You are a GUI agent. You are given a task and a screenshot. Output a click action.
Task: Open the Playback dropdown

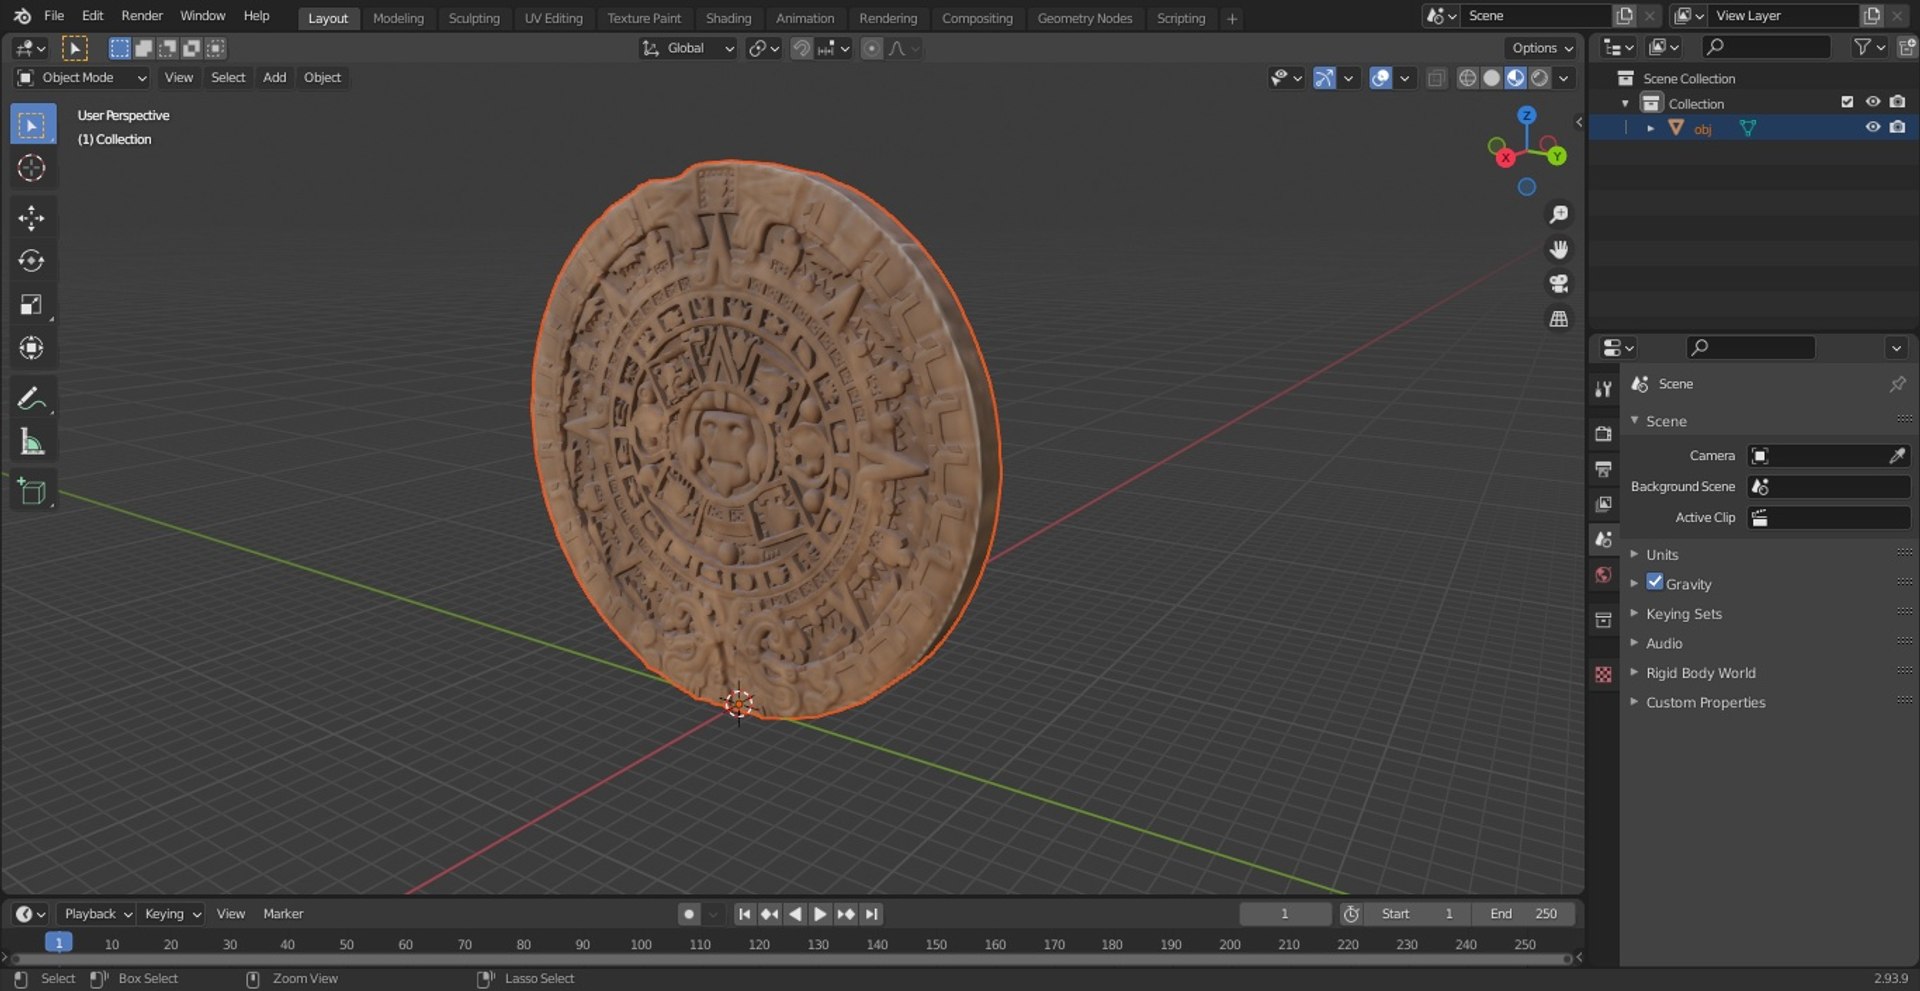pyautogui.click(x=98, y=914)
